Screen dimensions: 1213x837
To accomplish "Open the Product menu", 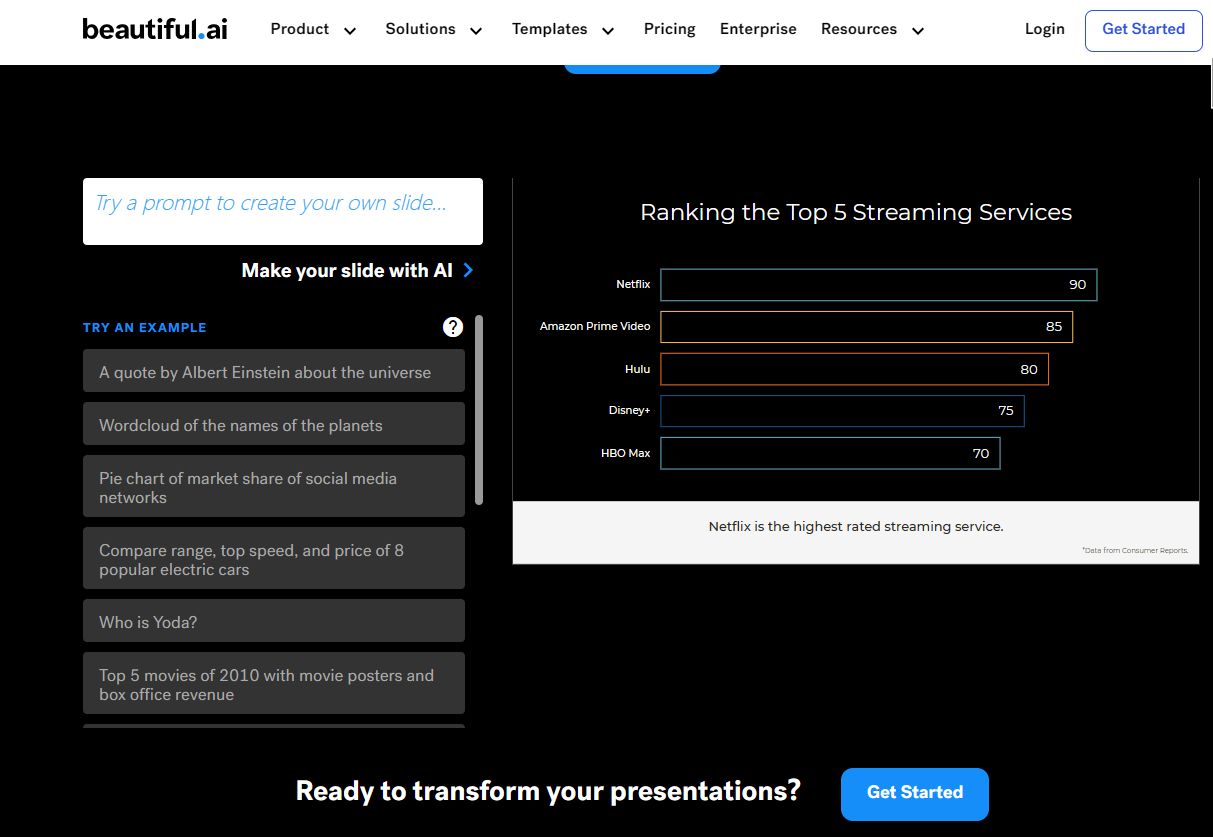I will (300, 29).
